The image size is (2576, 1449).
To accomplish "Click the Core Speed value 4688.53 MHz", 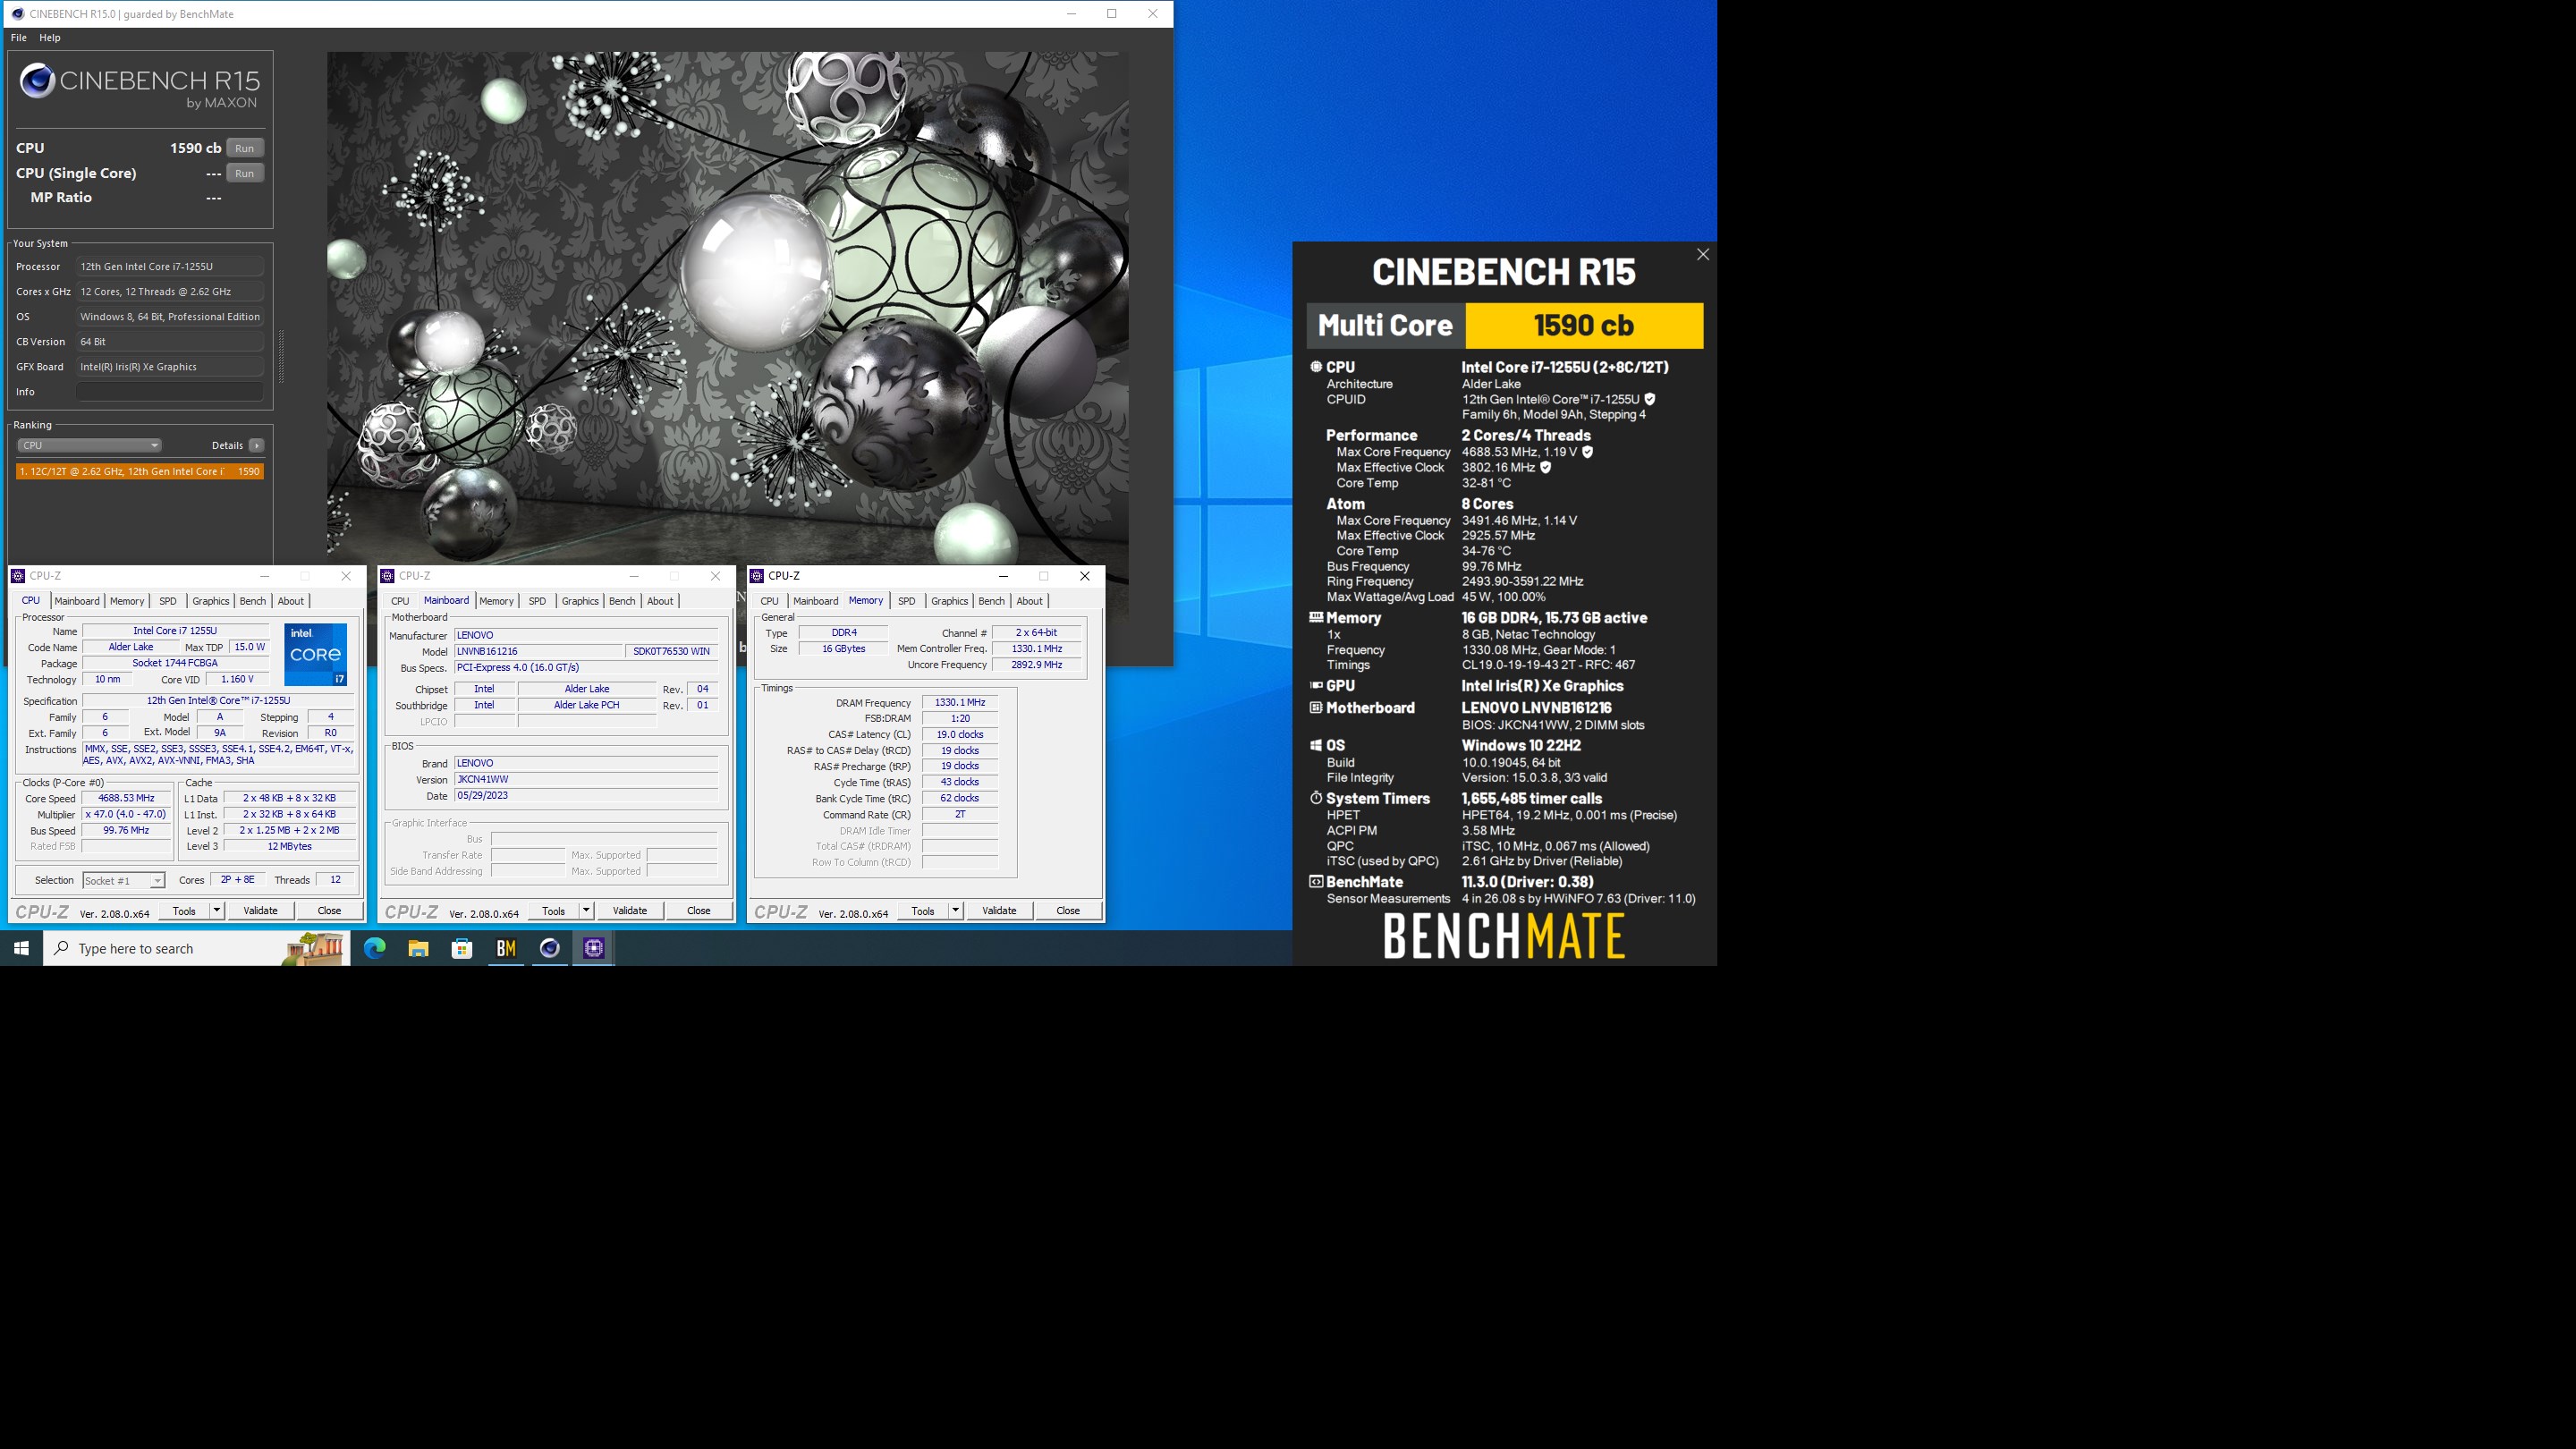I will pos(126,799).
